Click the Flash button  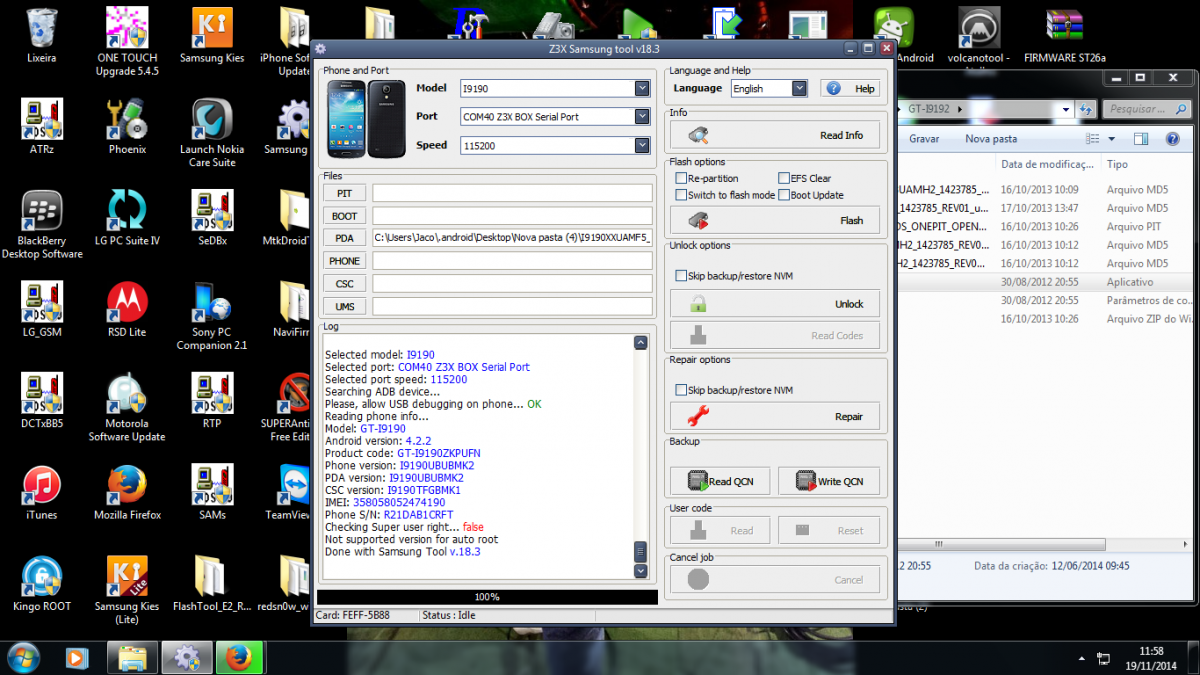[774, 220]
